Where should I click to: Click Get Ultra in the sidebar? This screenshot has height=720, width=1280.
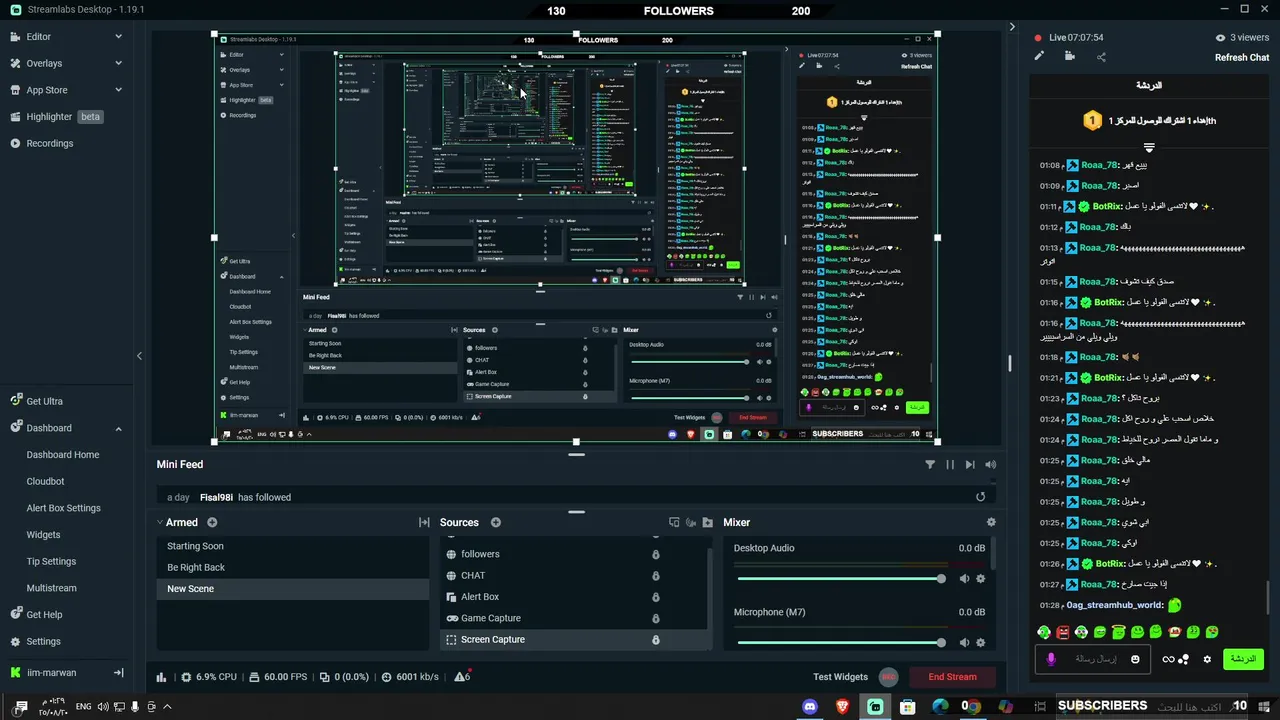coord(44,401)
